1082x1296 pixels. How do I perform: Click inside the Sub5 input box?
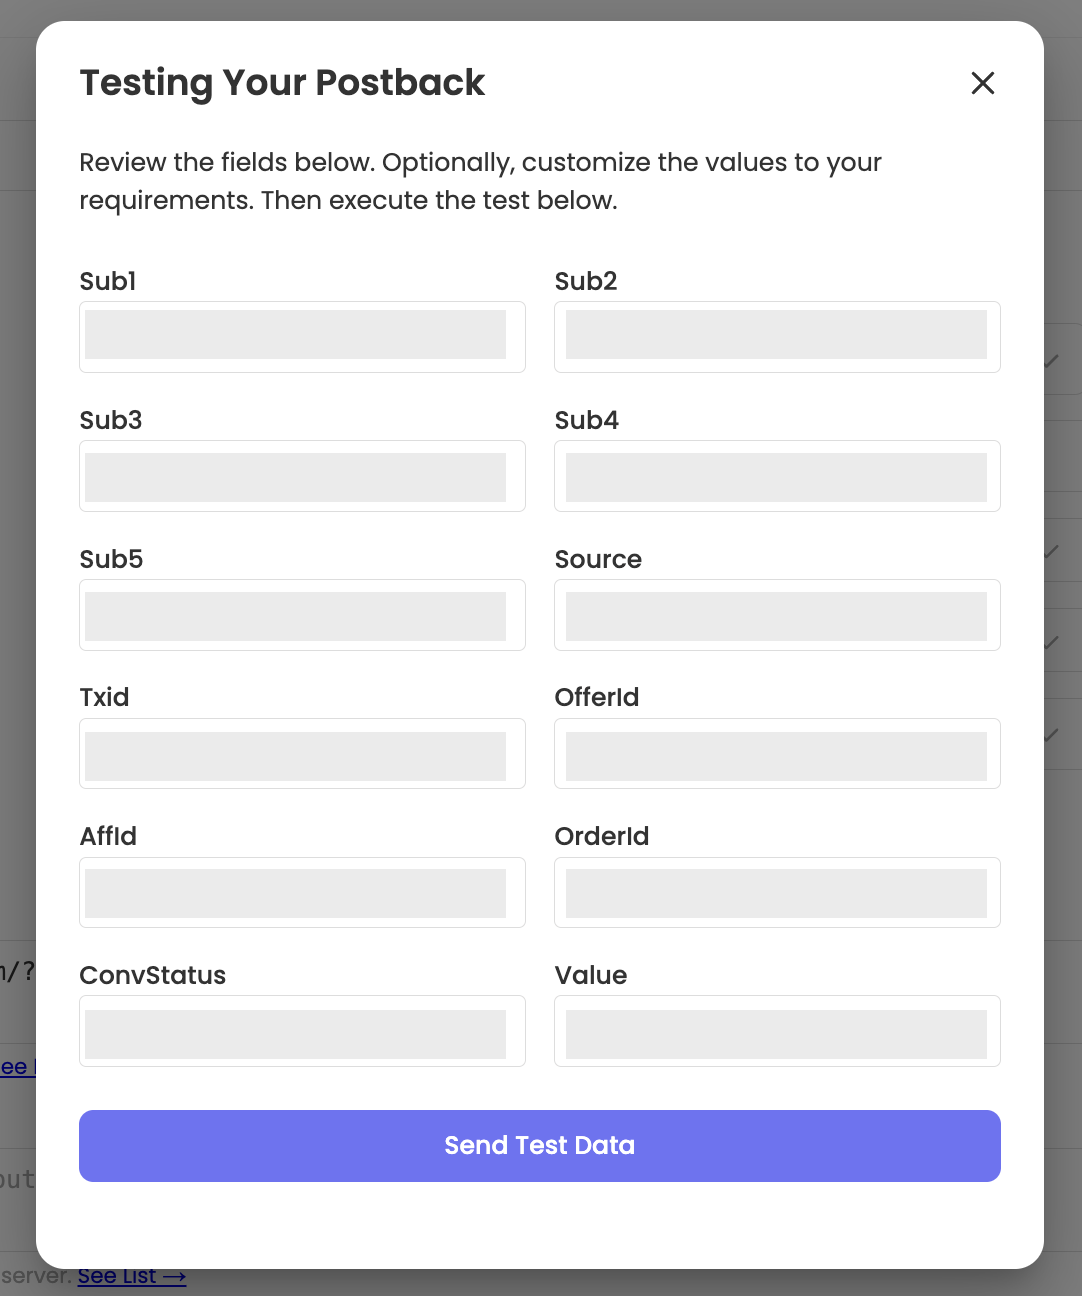[302, 615]
